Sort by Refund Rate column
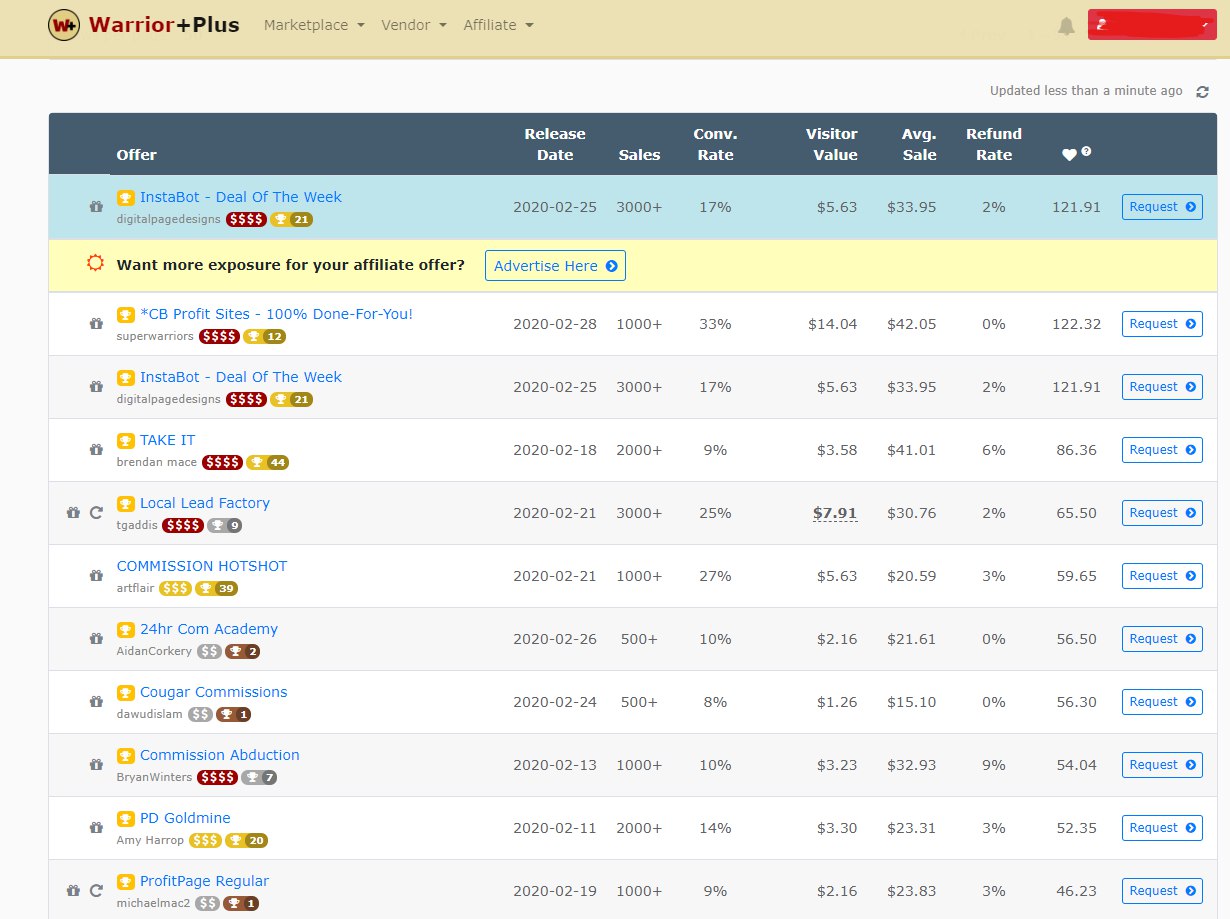Viewport: 1230px width, 919px height. pos(994,144)
